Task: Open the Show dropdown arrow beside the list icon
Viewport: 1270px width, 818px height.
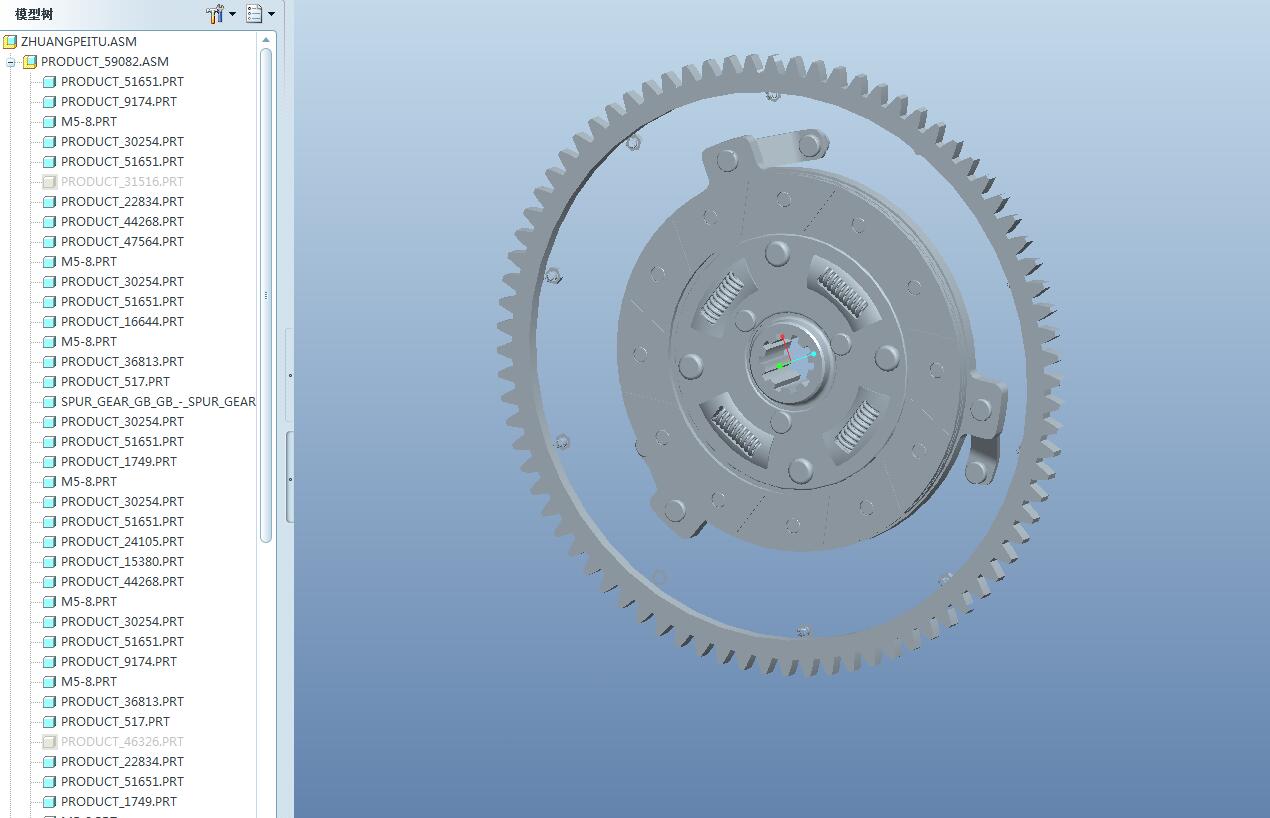Action: (x=272, y=14)
